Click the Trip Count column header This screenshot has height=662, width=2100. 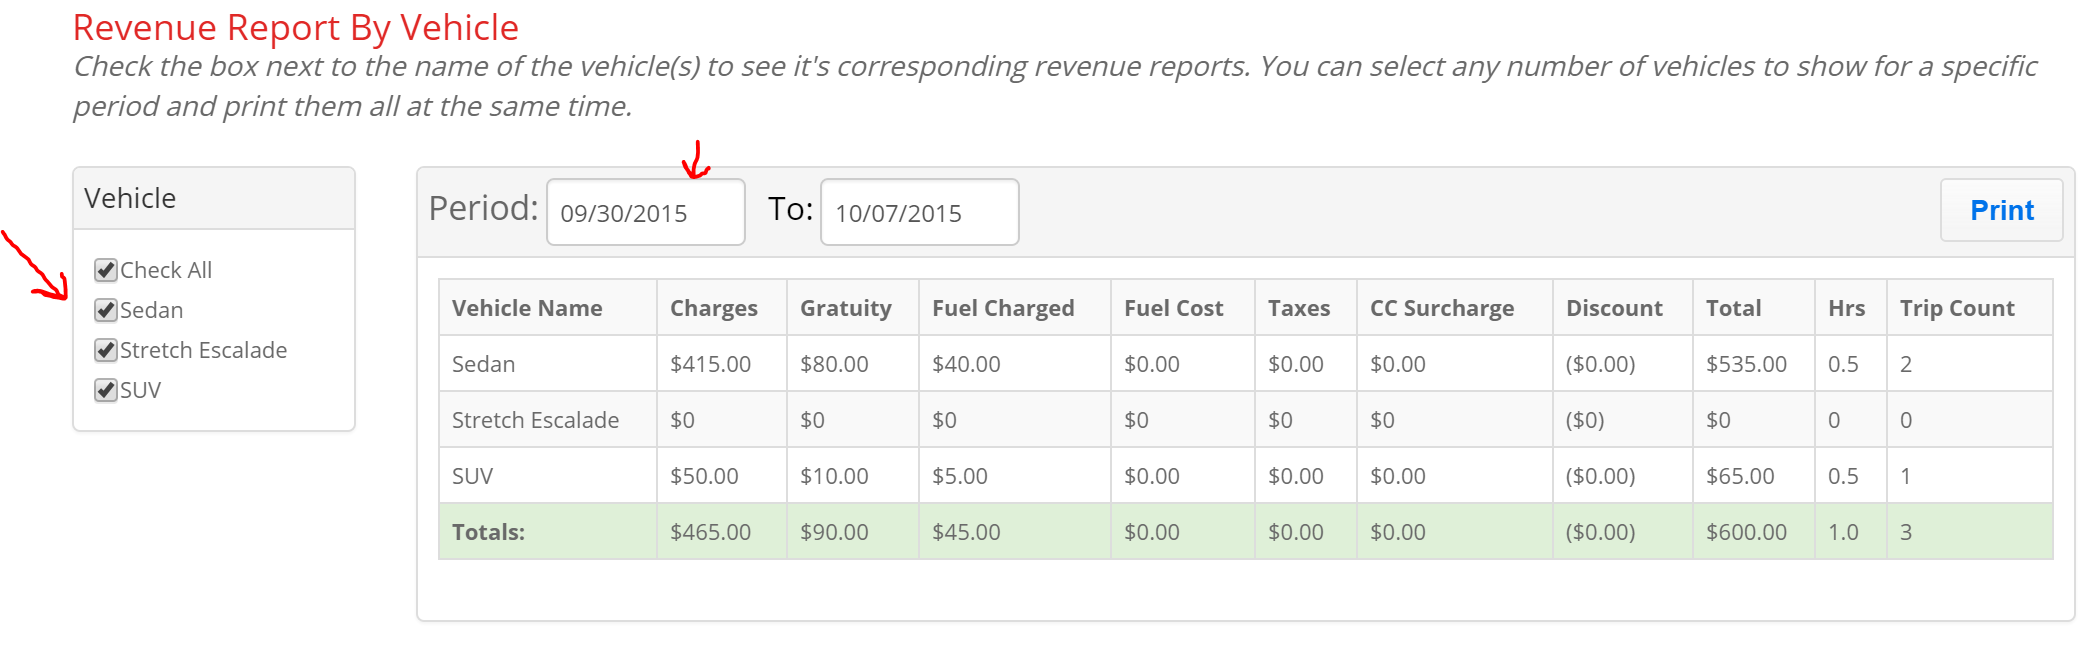click(x=1957, y=308)
